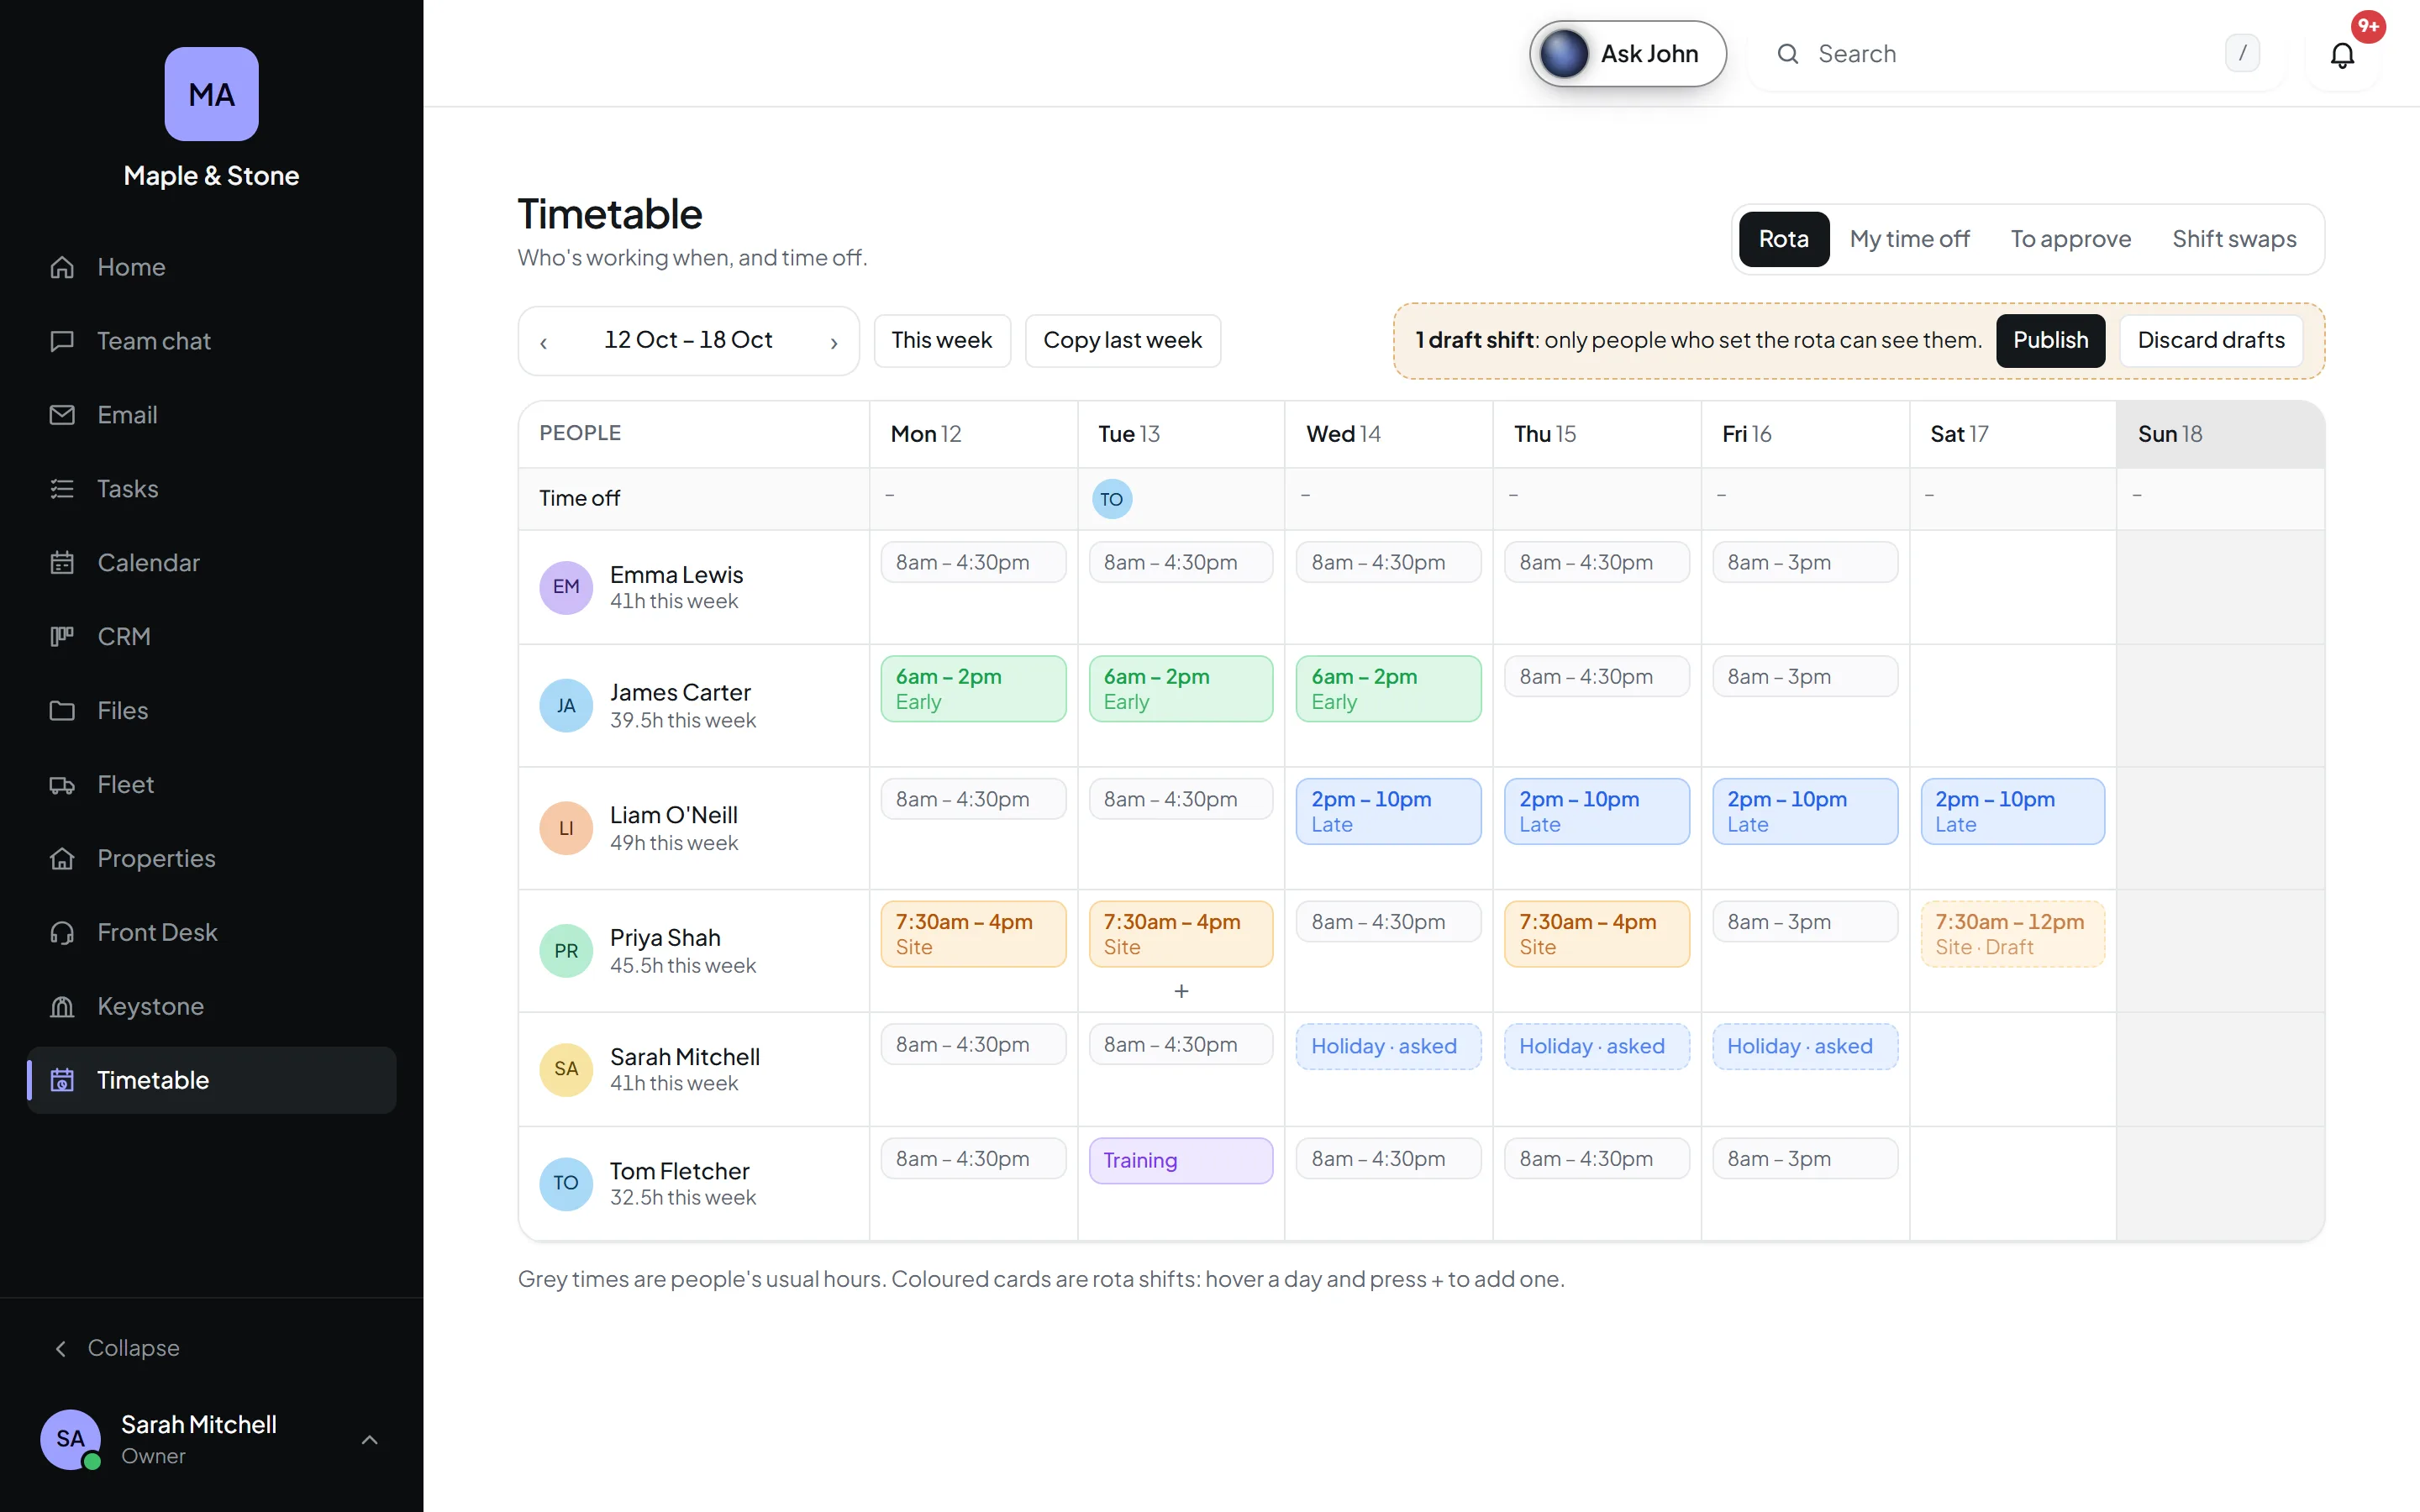Click the search magnifier icon

pos(1788,54)
